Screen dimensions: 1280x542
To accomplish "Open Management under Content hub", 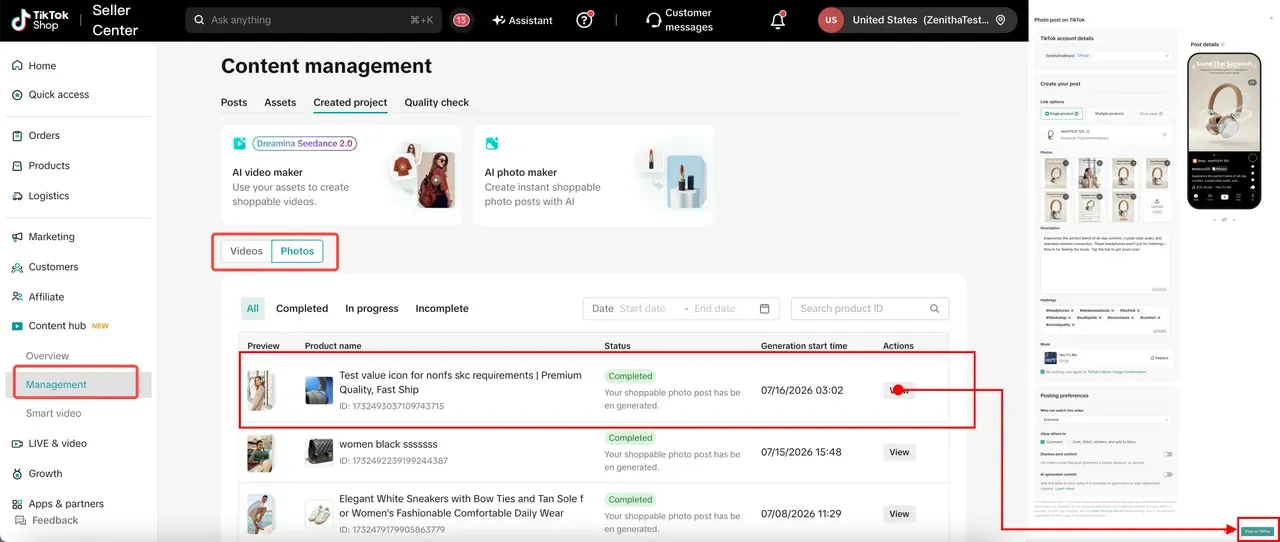I will [56, 385].
